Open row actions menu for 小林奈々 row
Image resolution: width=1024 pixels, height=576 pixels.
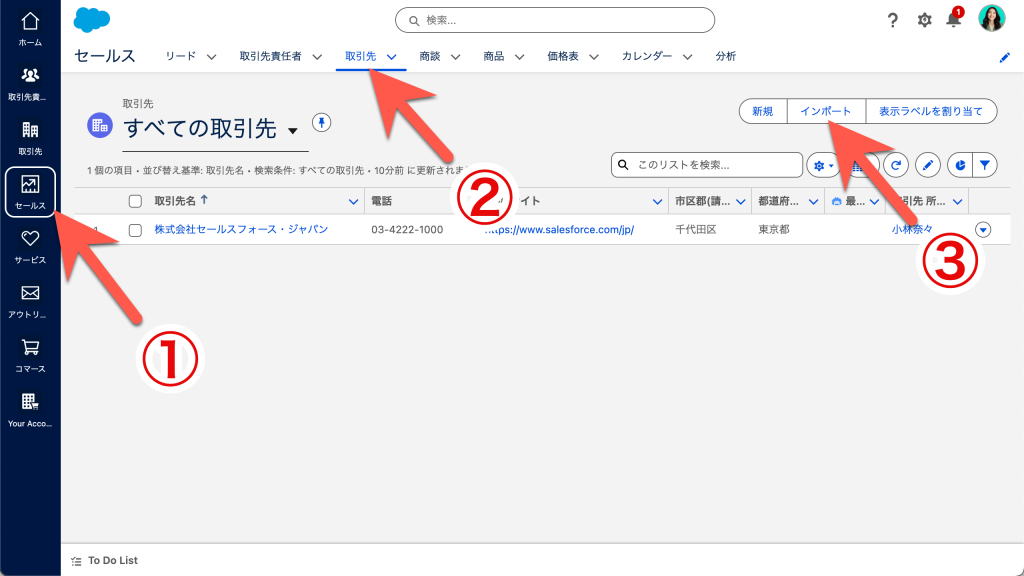coord(983,230)
